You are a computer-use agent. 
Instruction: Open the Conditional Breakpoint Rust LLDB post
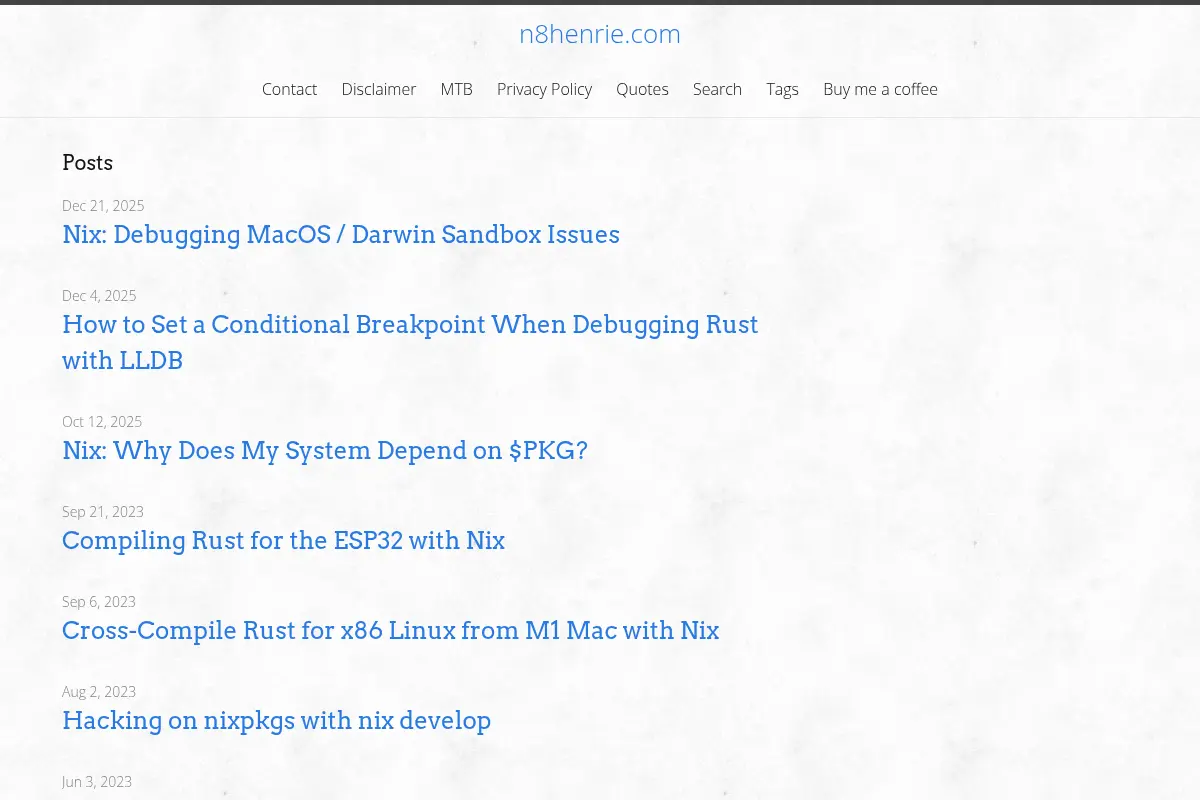pyautogui.click(x=410, y=342)
